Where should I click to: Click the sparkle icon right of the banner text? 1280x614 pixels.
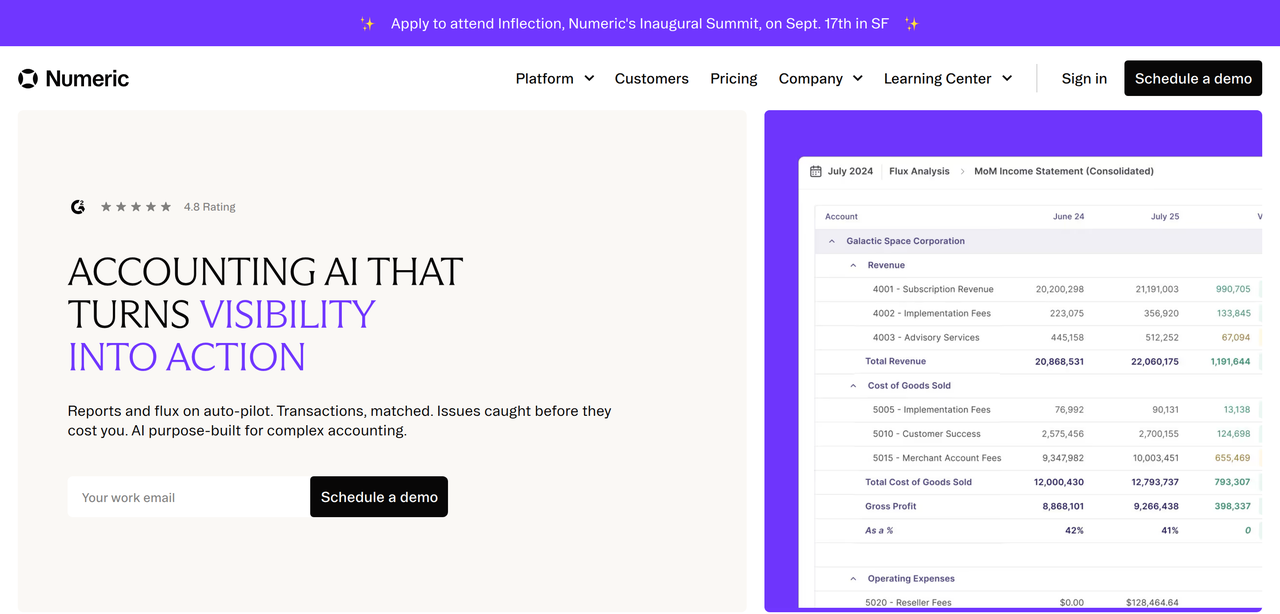(x=911, y=23)
